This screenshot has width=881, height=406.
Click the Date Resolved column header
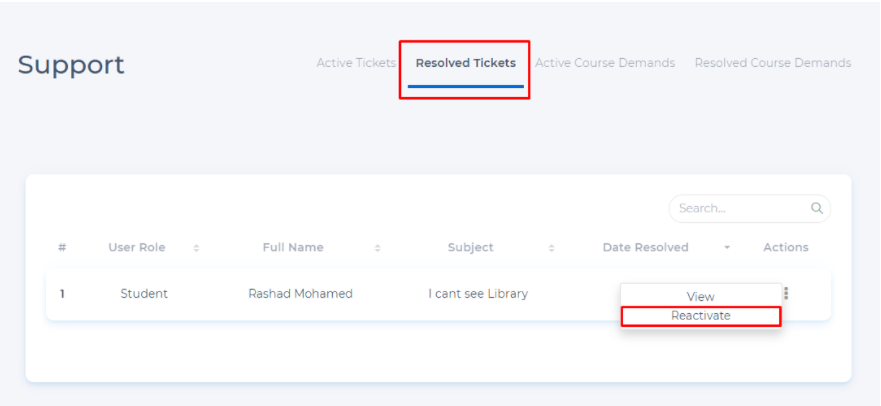pos(645,248)
